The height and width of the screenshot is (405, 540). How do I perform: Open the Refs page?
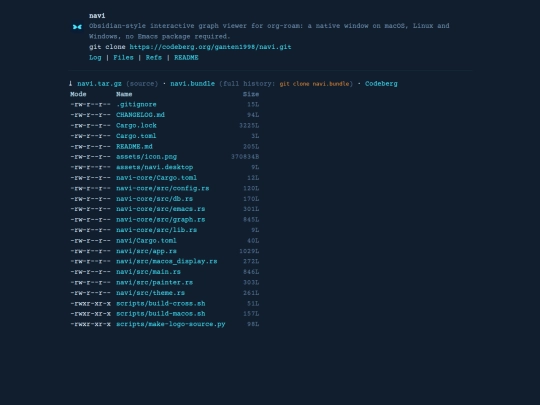tap(154, 58)
